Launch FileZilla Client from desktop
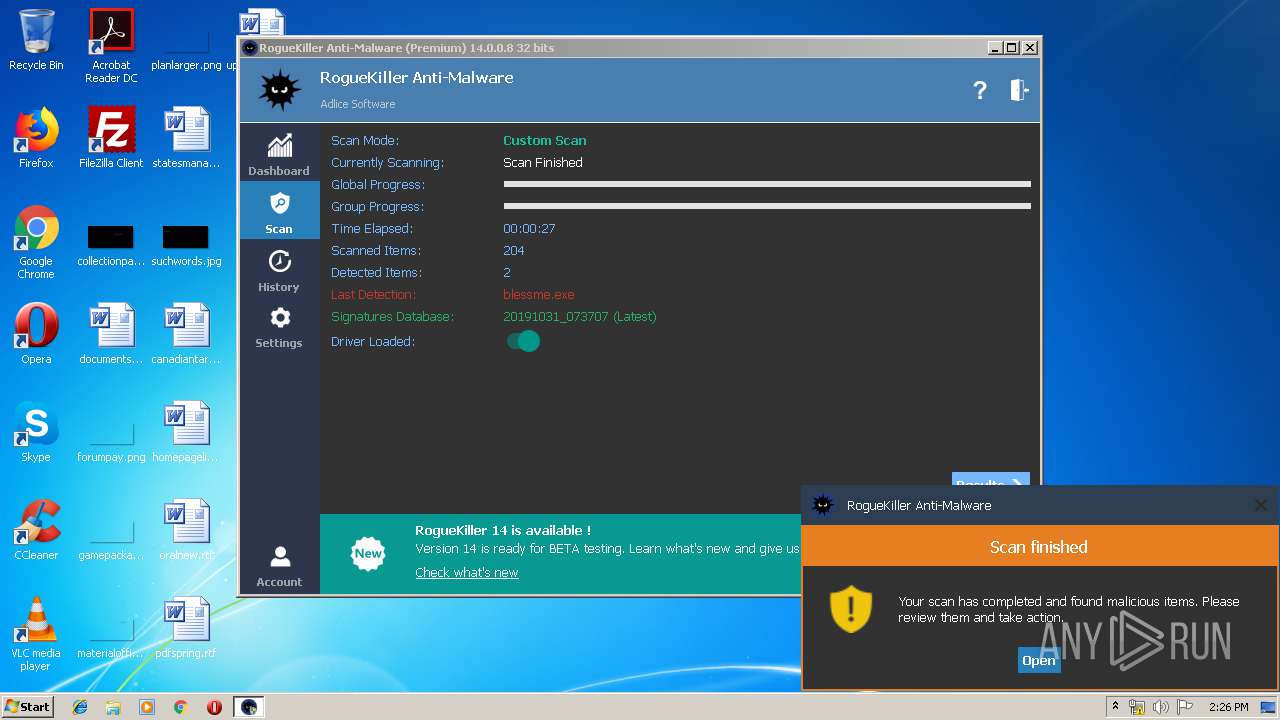The image size is (1280, 720). 111,138
